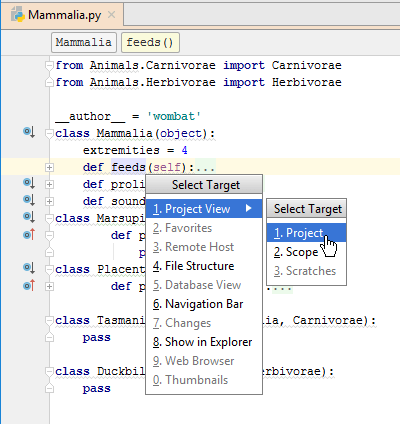Click the pass statement under class Duckbil

[x=97, y=388]
